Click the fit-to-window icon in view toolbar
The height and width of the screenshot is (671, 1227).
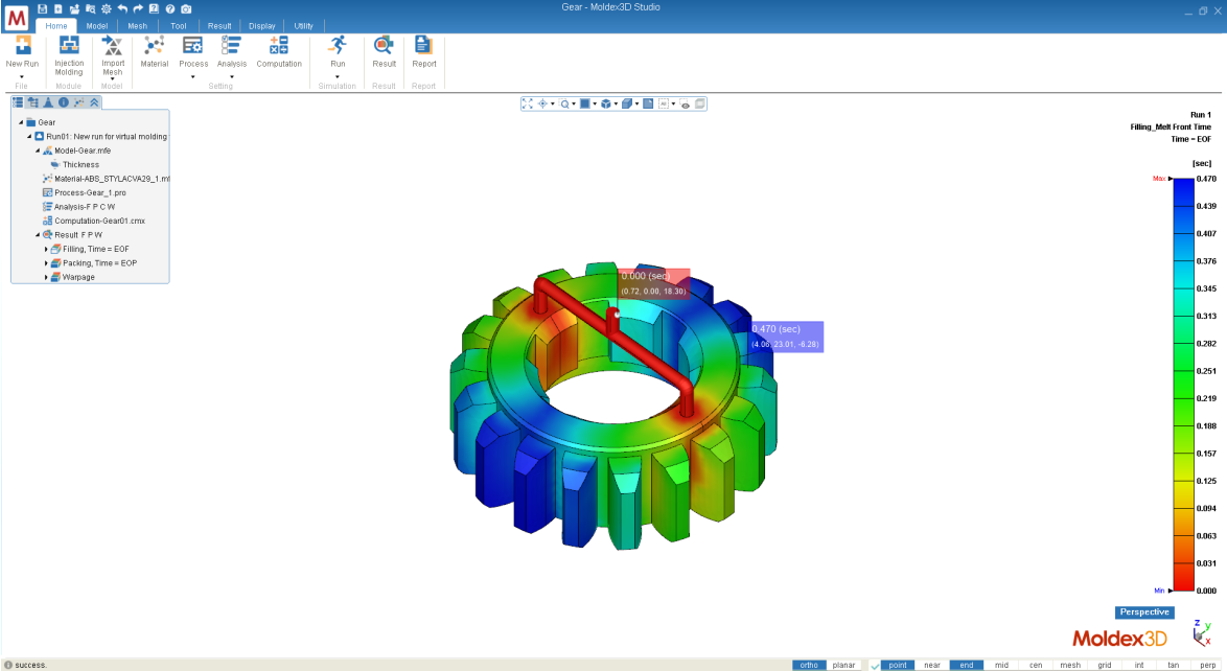[527, 103]
